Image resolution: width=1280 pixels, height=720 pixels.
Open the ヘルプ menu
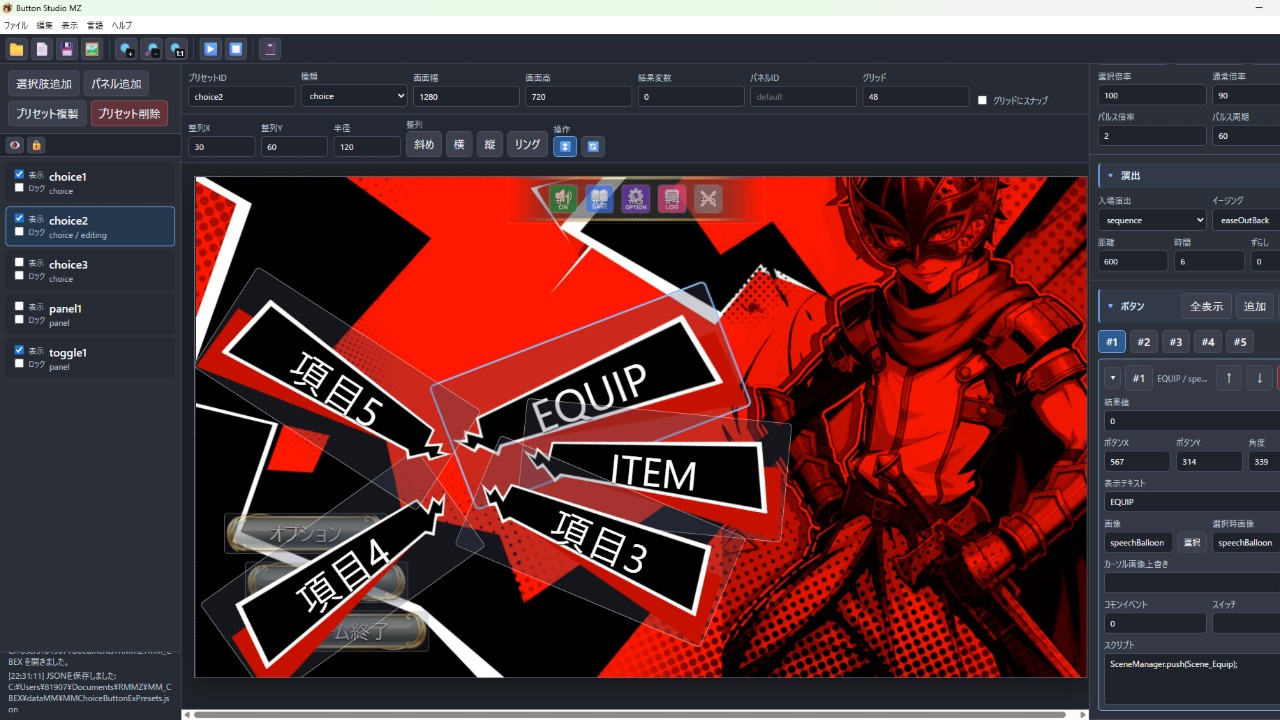click(x=121, y=25)
